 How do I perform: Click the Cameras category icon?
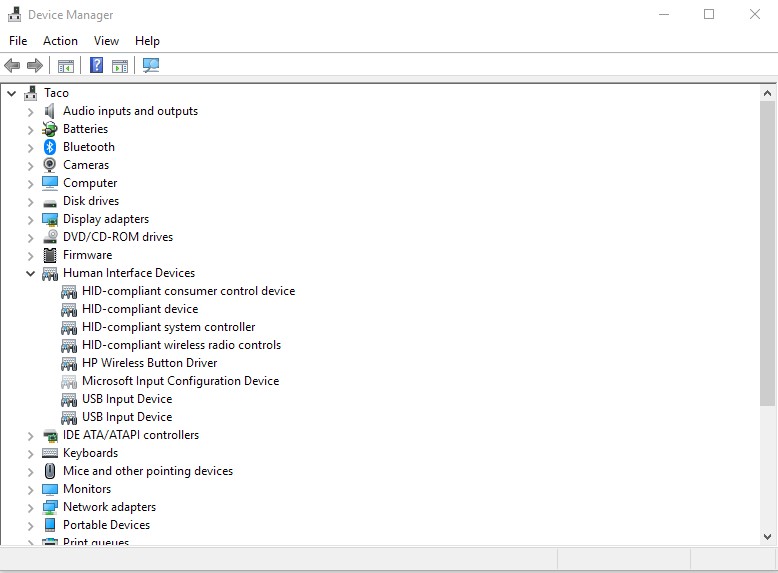50,165
